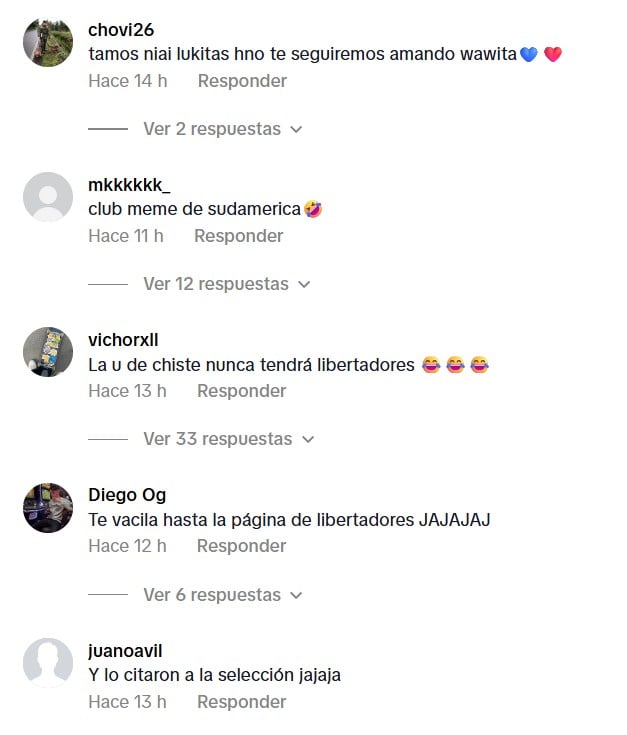The image size is (627, 735).
Task: Click vichorxll's profile avatar
Action: (x=48, y=352)
